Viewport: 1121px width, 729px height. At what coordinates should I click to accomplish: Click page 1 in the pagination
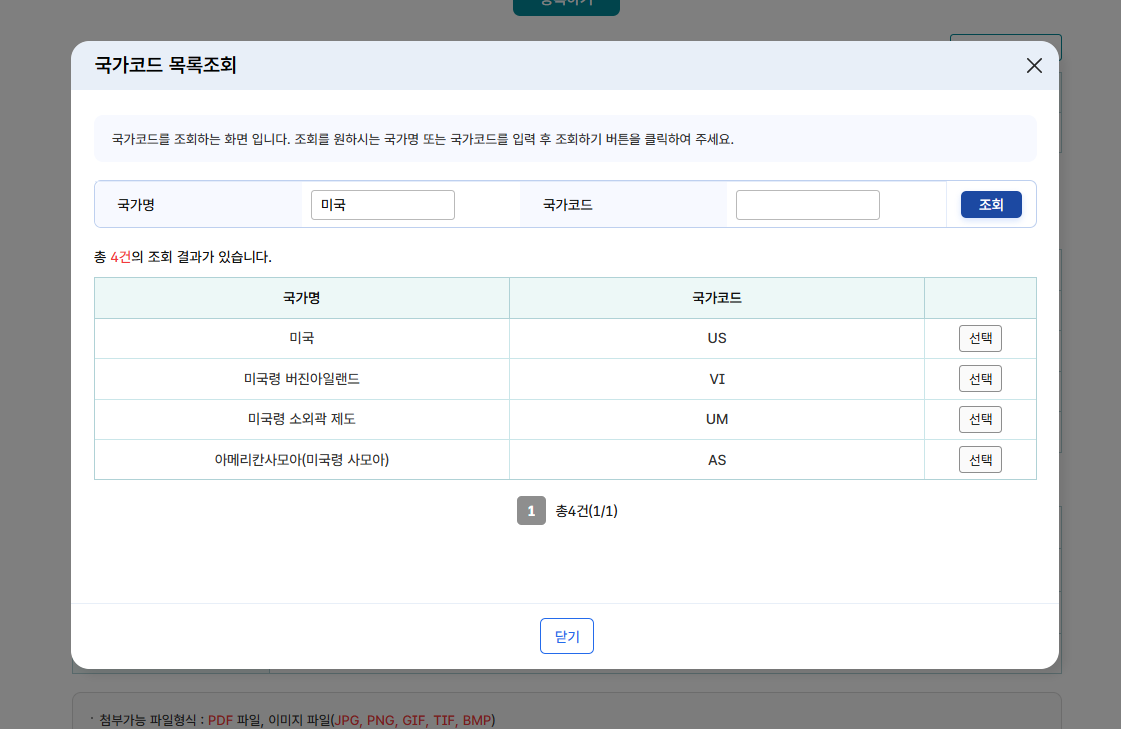(x=531, y=511)
